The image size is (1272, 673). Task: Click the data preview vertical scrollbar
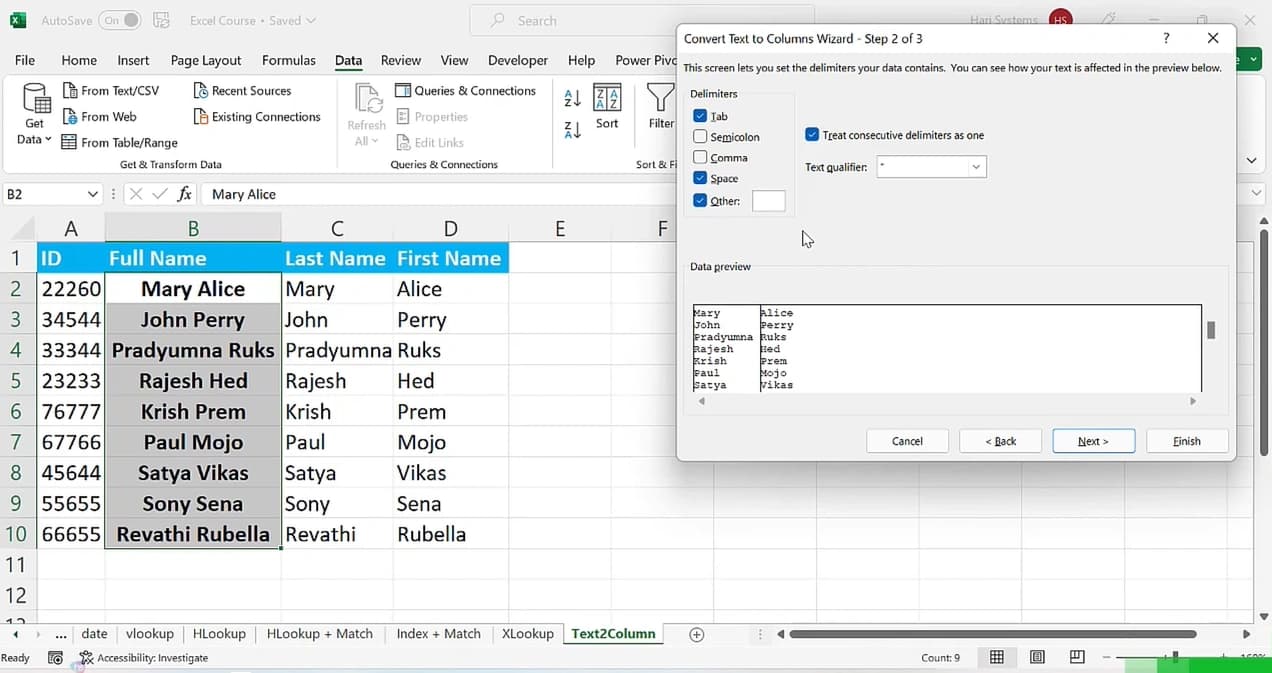1211,330
